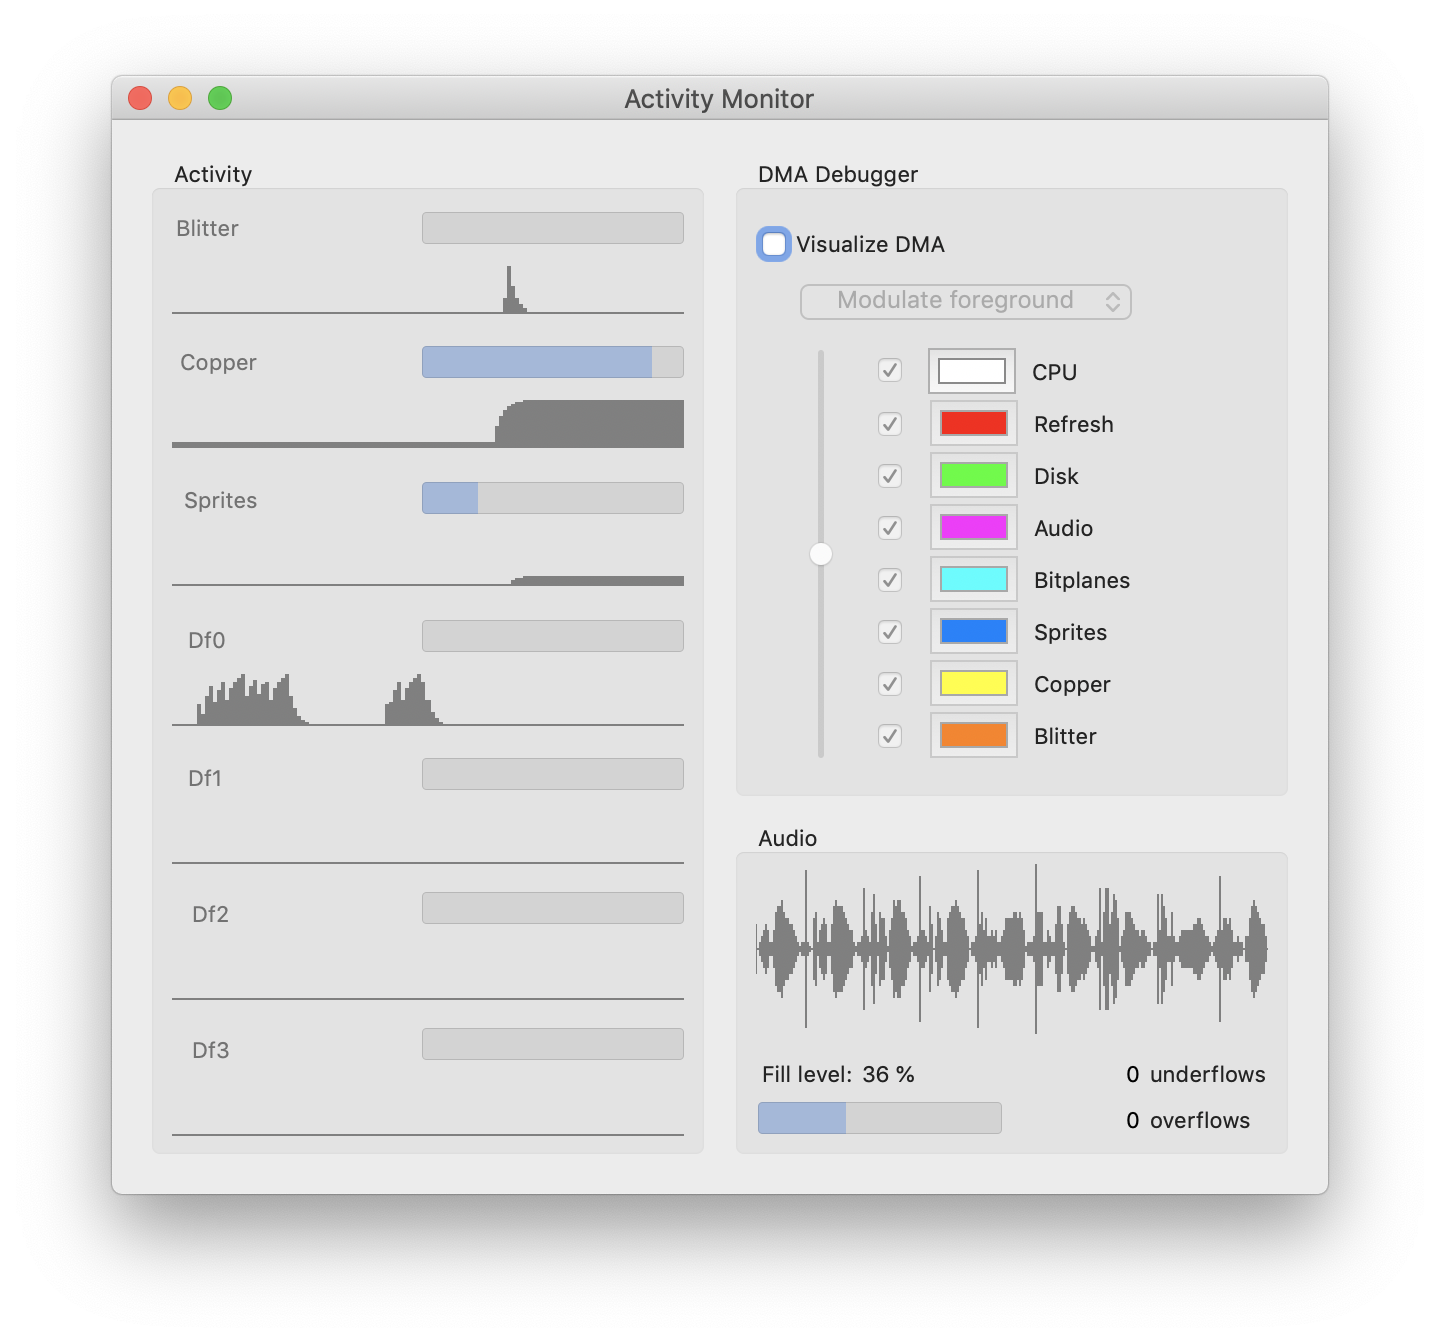1440x1342 pixels.
Task: Pick the blue Sprites color swatch
Action: (x=973, y=631)
